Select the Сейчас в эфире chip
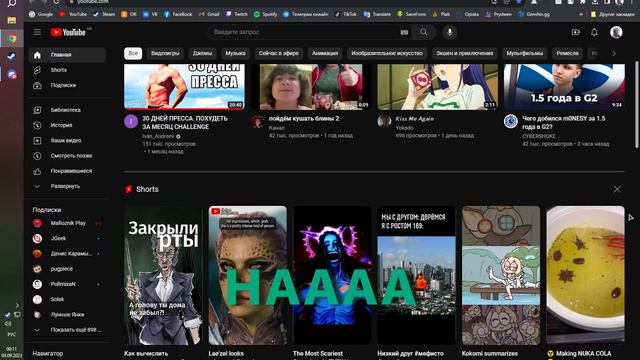Viewport: 640px width, 360px height. [x=278, y=53]
